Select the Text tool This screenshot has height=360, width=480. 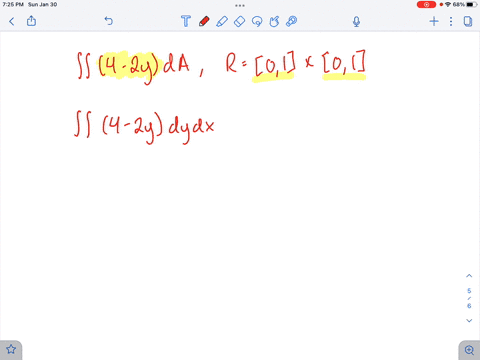point(186,21)
